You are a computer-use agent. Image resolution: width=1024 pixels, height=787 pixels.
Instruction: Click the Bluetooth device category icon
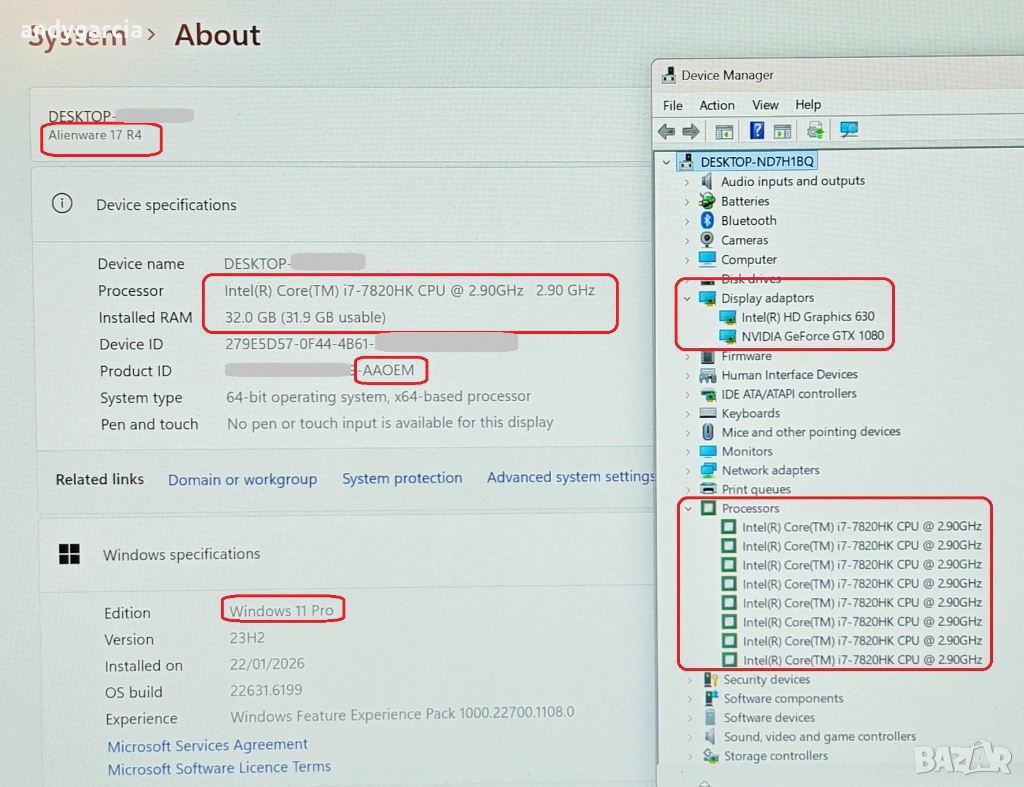(x=708, y=221)
